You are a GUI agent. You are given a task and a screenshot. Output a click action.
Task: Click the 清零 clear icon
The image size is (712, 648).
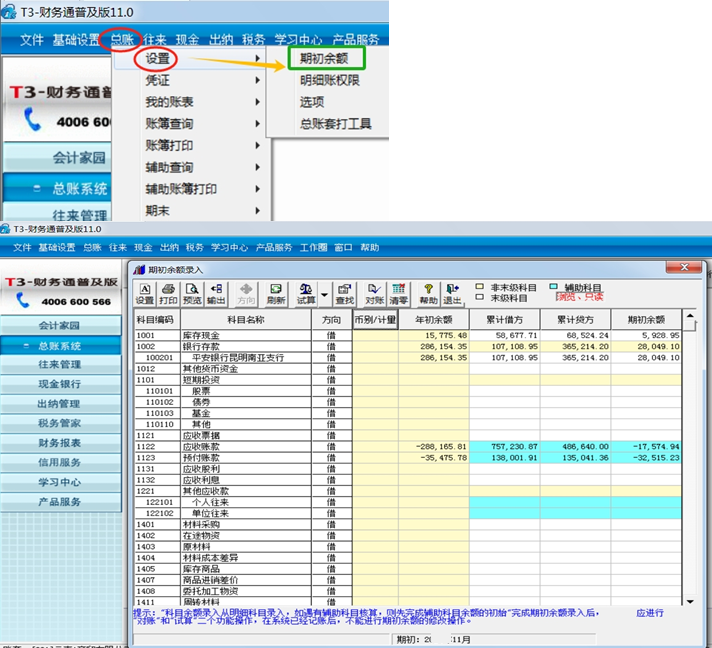click(399, 293)
